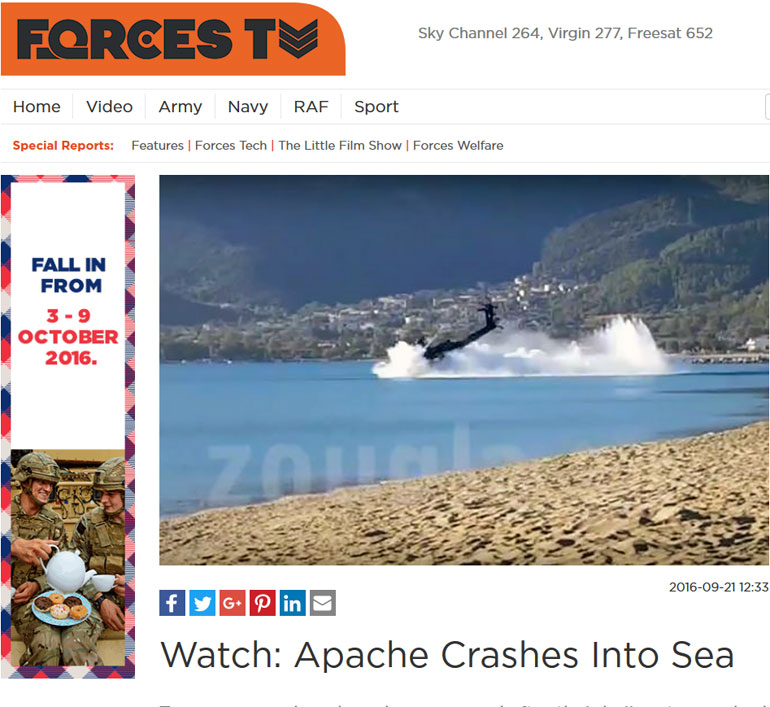Share on LinkedIn icon
The image size is (770, 707).
pos(293,602)
